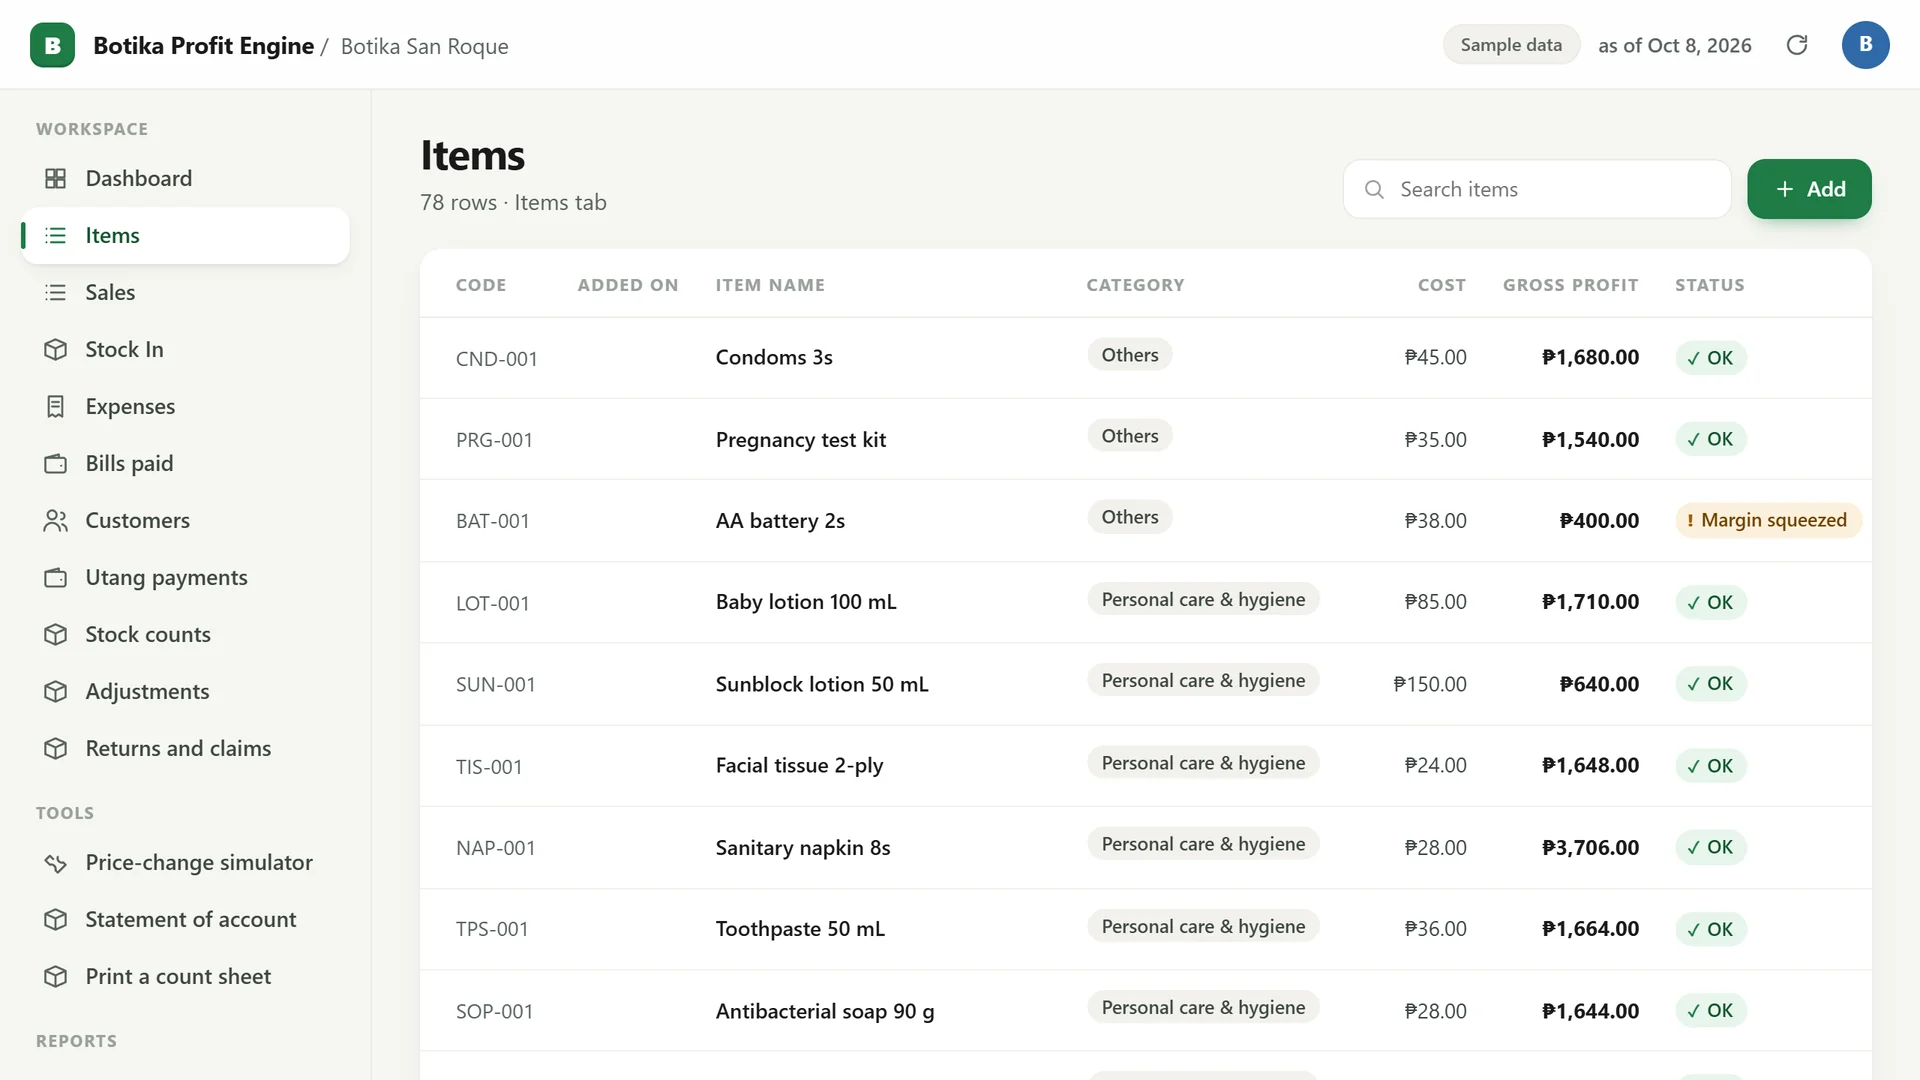The height and width of the screenshot is (1080, 1920).
Task: Click the Items list icon in sidebar
Action: [x=56, y=235]
